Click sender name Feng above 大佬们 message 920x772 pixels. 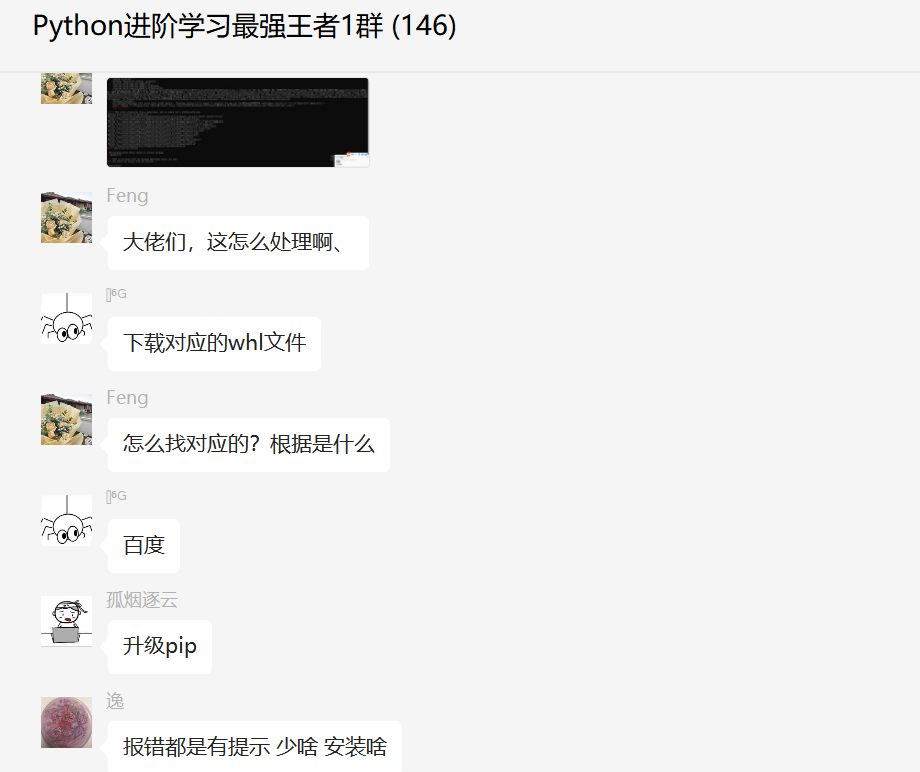127,196
